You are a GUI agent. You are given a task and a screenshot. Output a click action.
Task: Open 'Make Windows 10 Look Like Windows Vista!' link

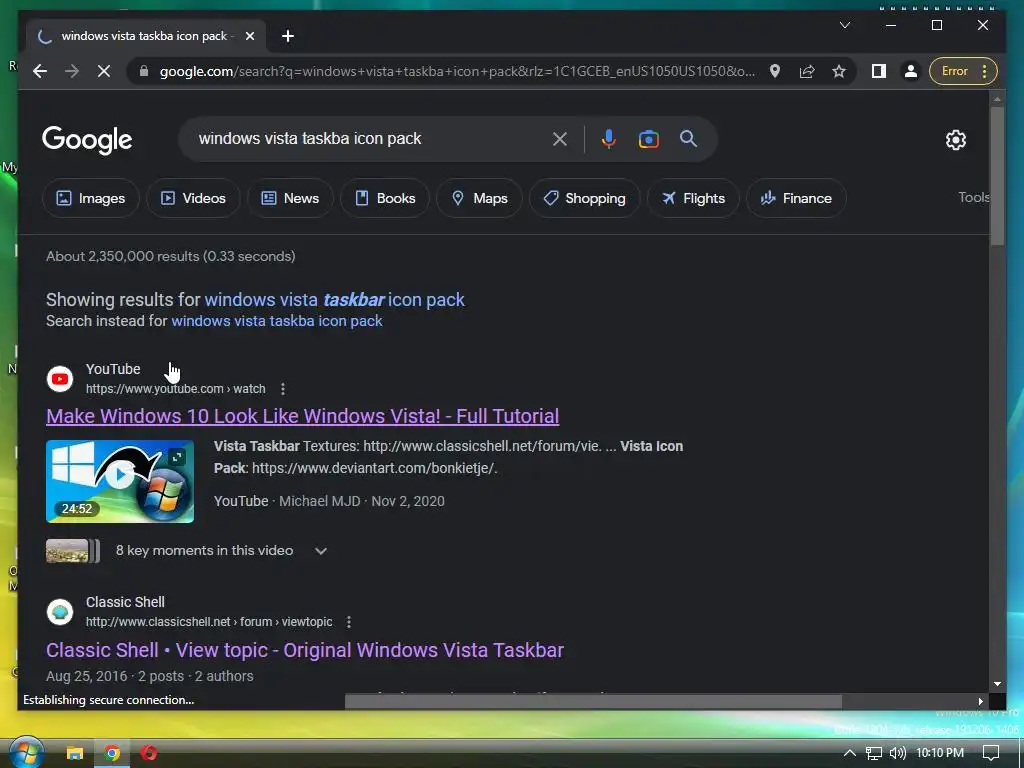tap(302, 416)
